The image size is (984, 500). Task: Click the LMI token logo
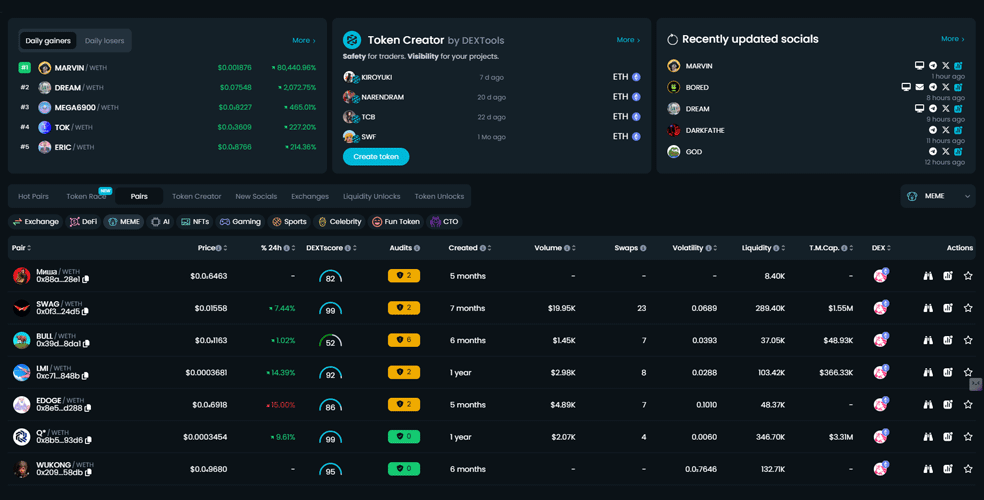pos(21,372)
